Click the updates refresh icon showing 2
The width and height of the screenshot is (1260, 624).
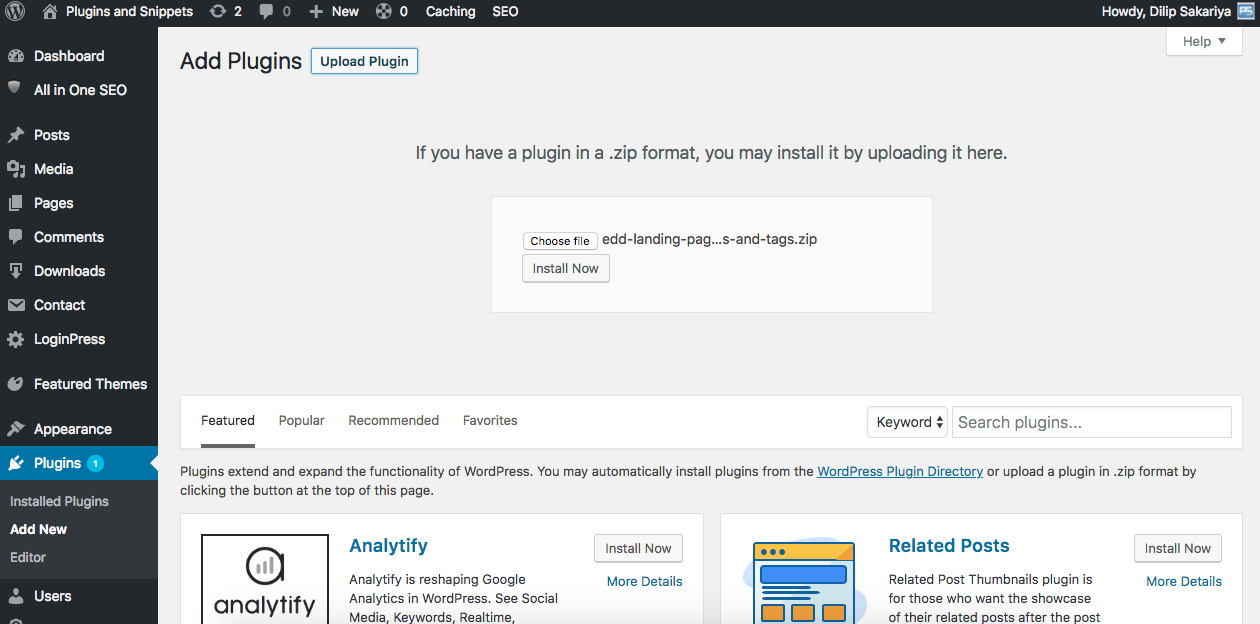218,12
